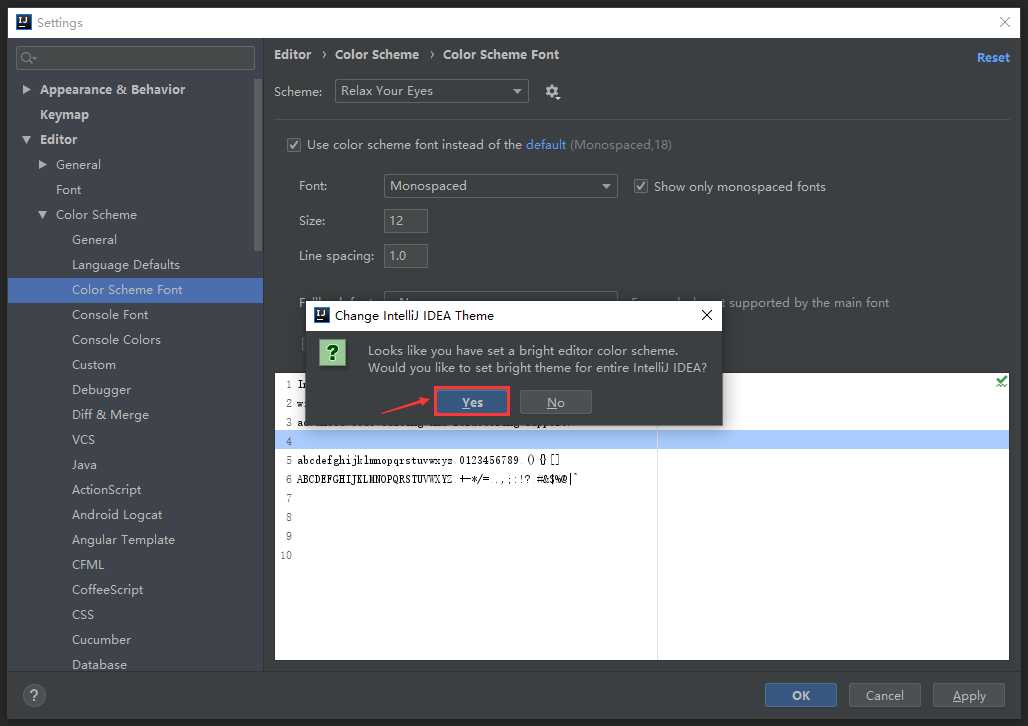This screenshot has height=726, width=1028.
Task: Click the Reset link
Action: [993, 58]
